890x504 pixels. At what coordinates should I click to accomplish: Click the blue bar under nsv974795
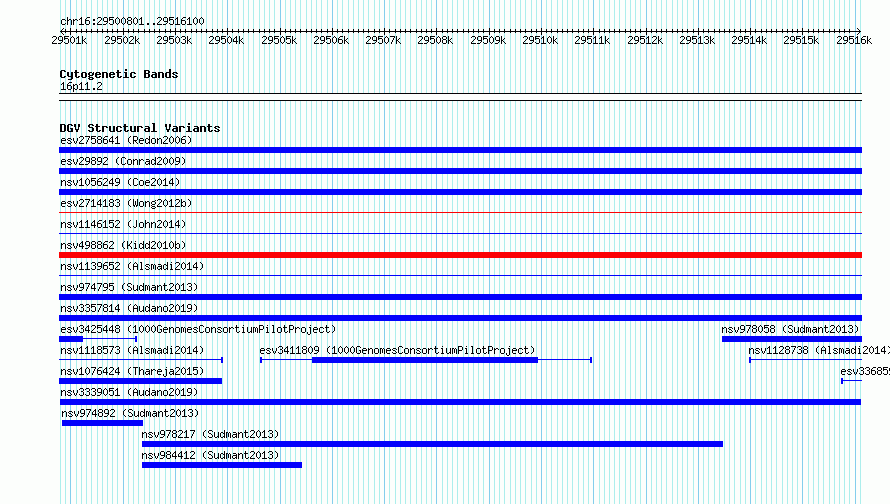(x=460, y=297)
